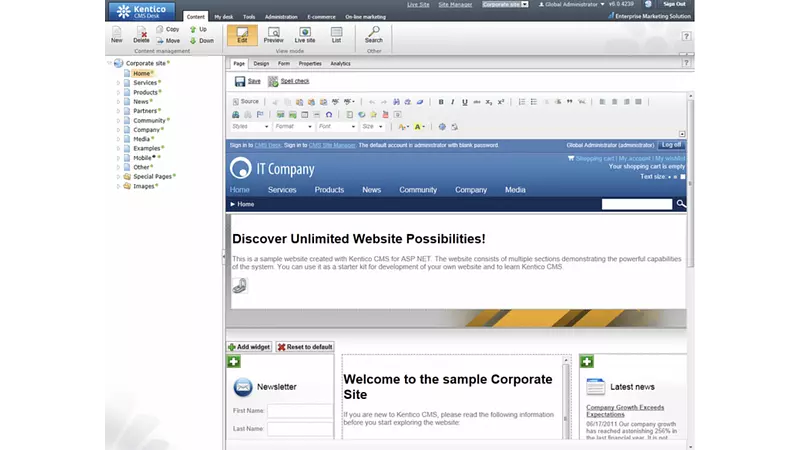
Task: Insert table icon in editor toolbar
Action: click(305, 114)
